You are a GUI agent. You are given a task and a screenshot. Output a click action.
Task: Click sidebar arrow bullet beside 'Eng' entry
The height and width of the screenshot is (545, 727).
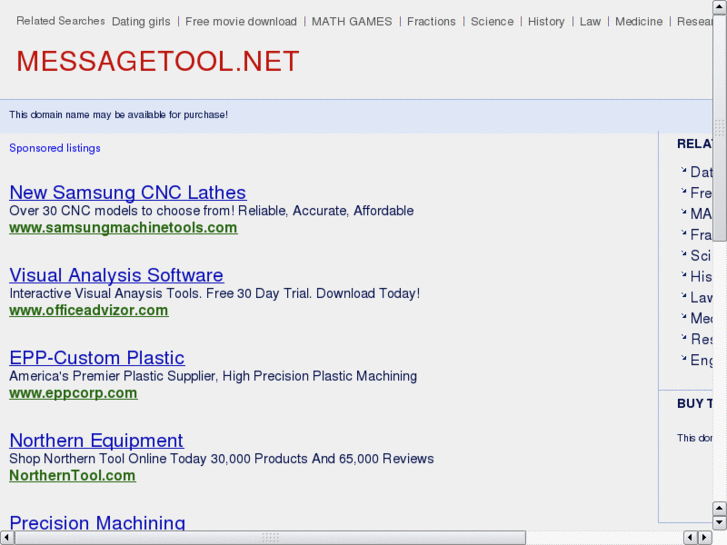[x=683, y=358]
